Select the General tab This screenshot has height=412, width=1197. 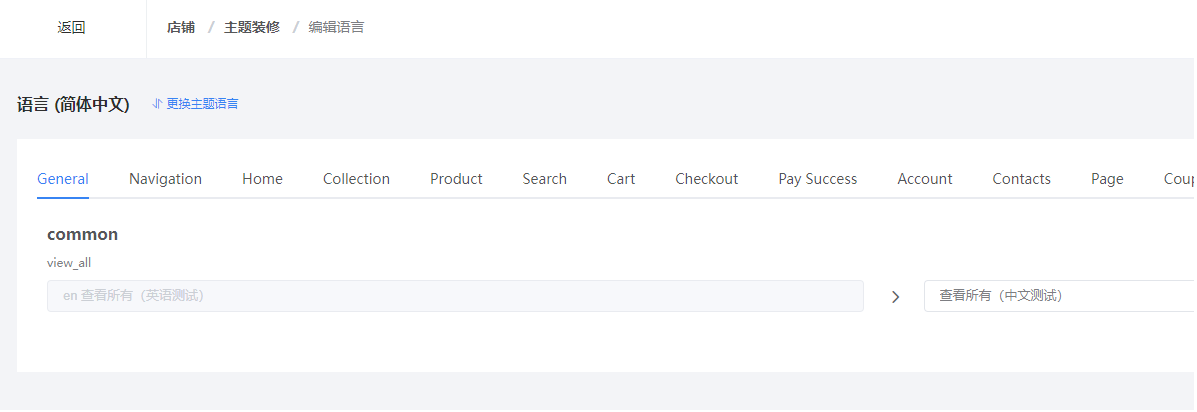click(x=63, y=179)
